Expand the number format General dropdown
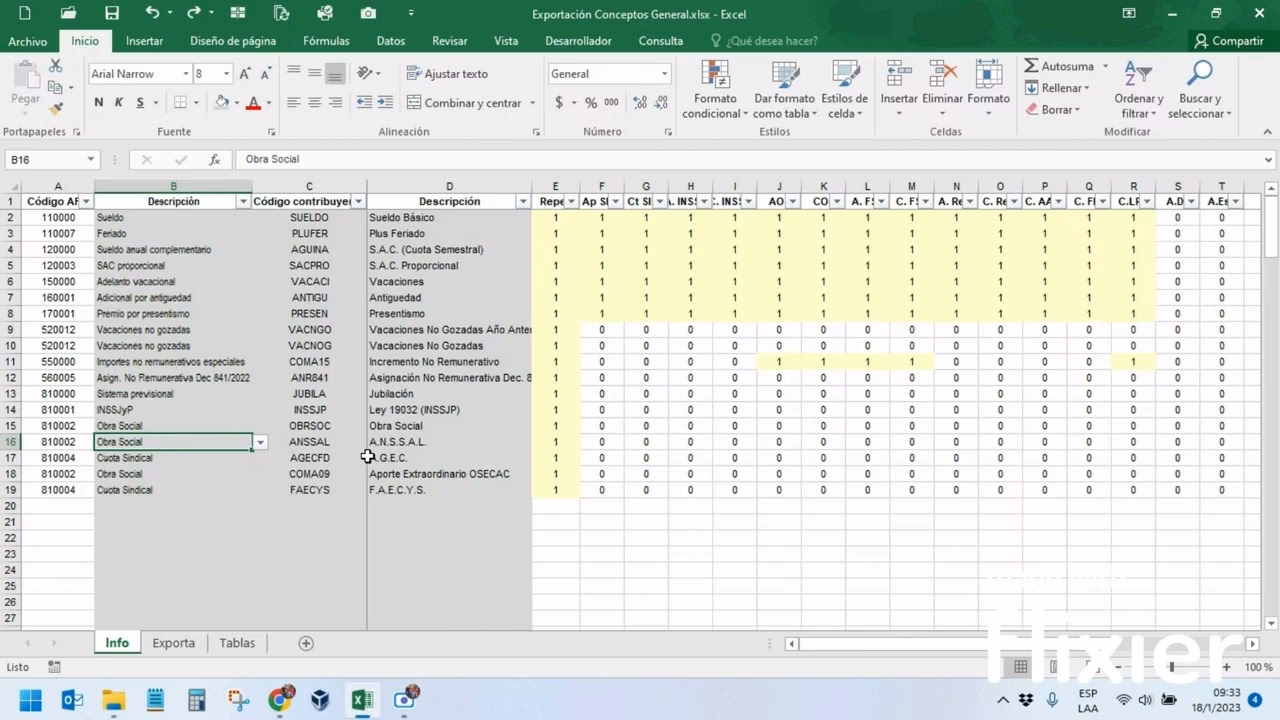The width and height of the screenshot is (1280, 720). 663,74
